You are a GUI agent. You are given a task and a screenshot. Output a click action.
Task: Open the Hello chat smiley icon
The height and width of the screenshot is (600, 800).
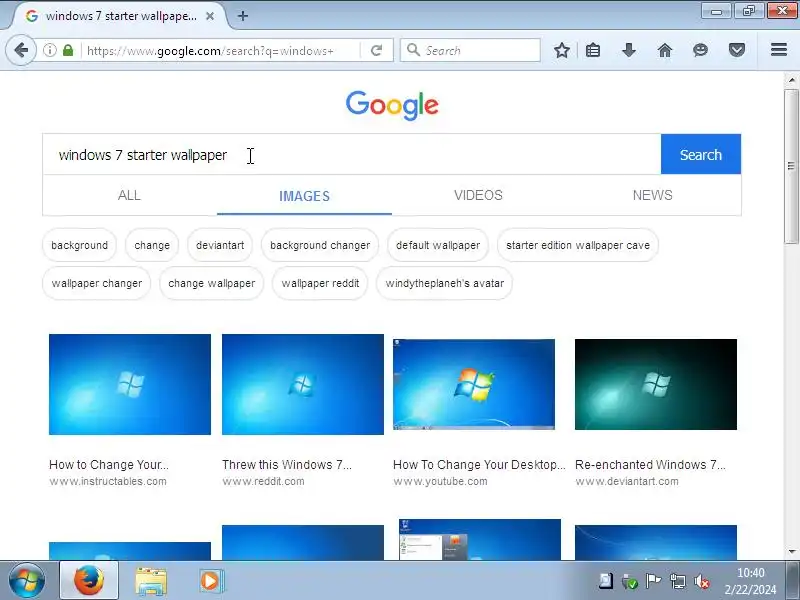pyautogui.click(x=701, y=50)
